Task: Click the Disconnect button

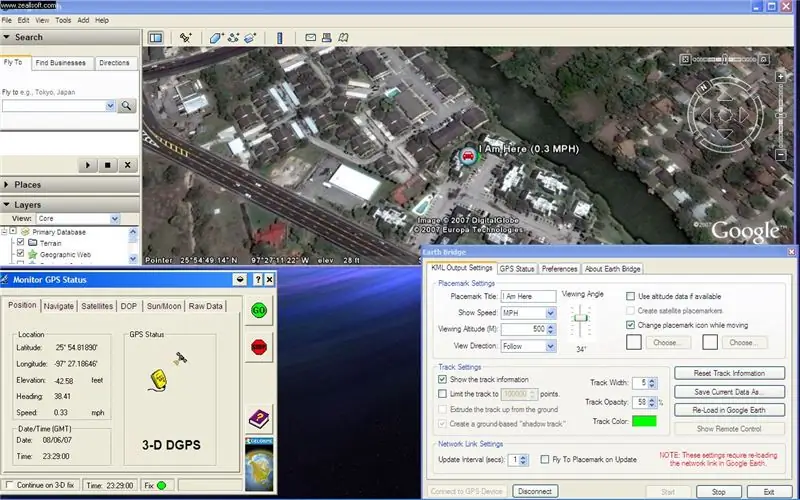Action: coord(535,491)
